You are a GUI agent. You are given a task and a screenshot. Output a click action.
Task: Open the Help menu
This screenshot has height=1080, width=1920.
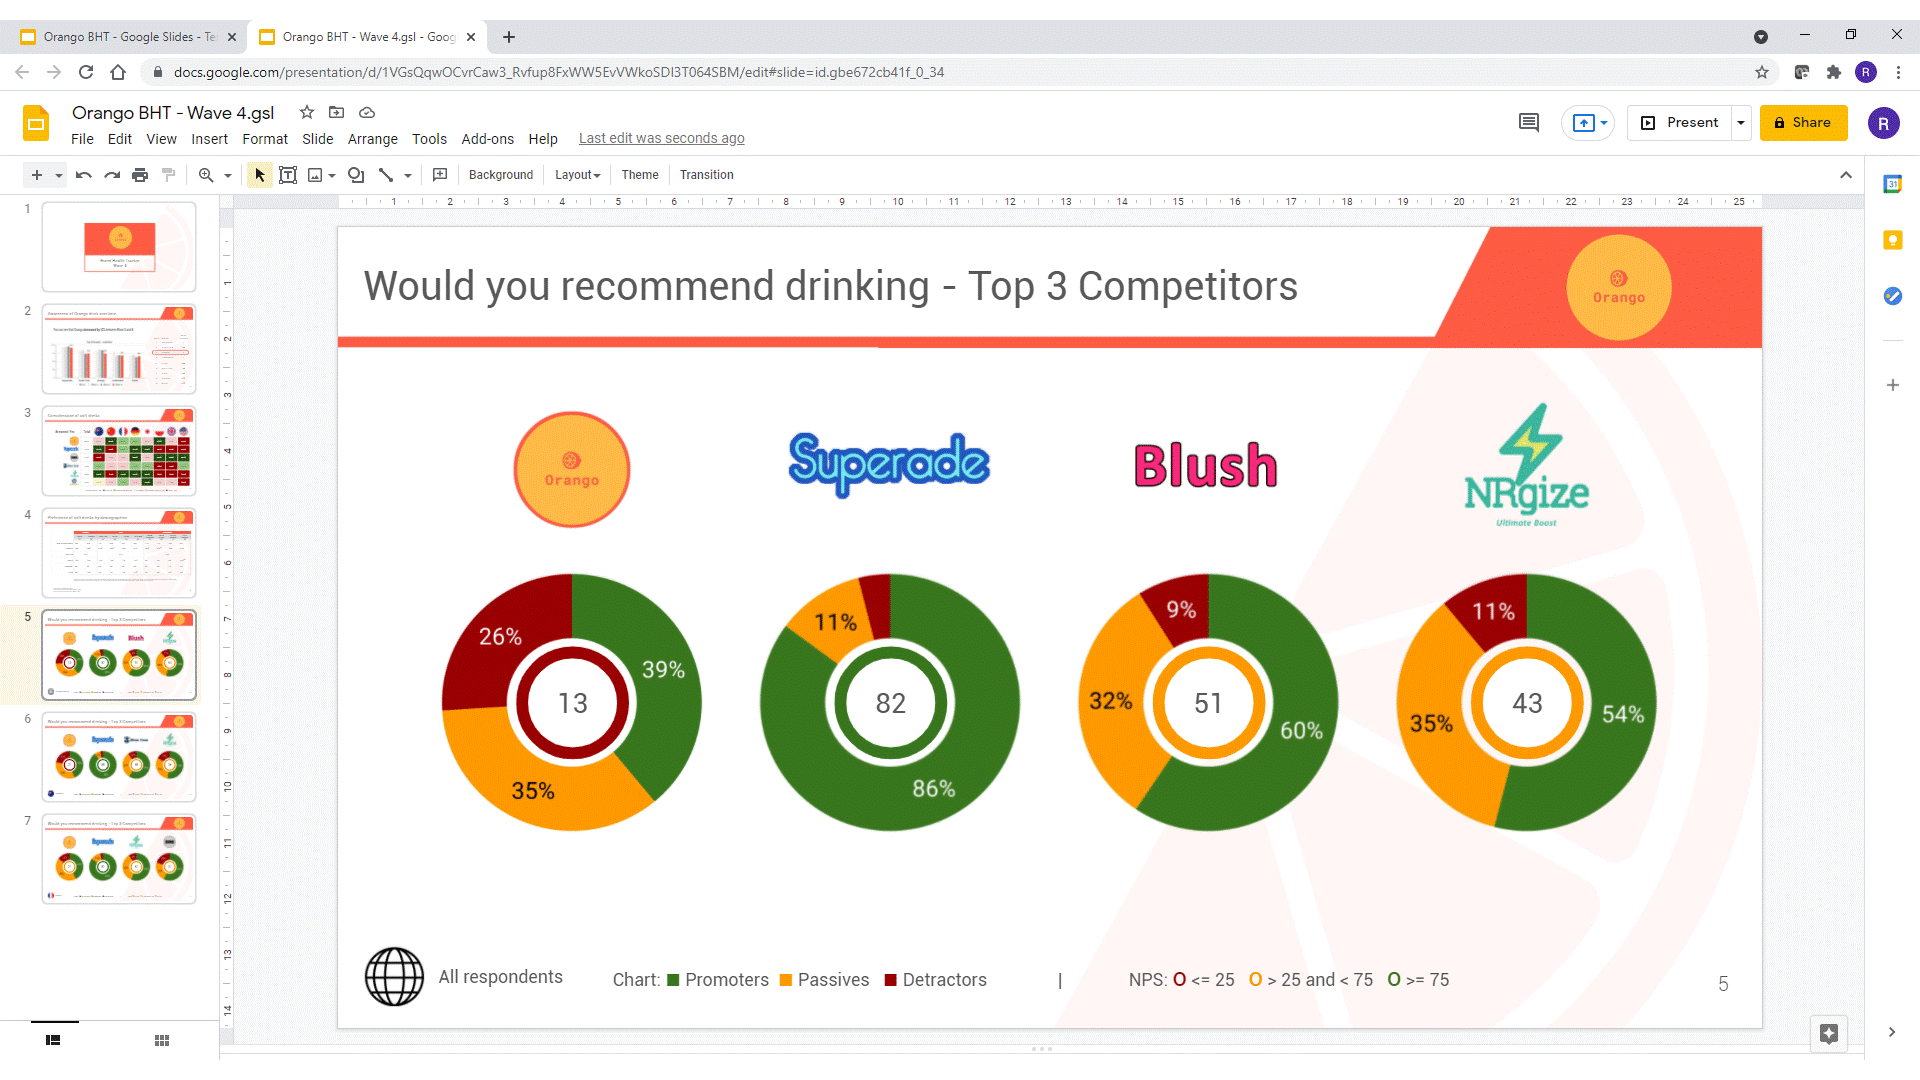[543, 139]
